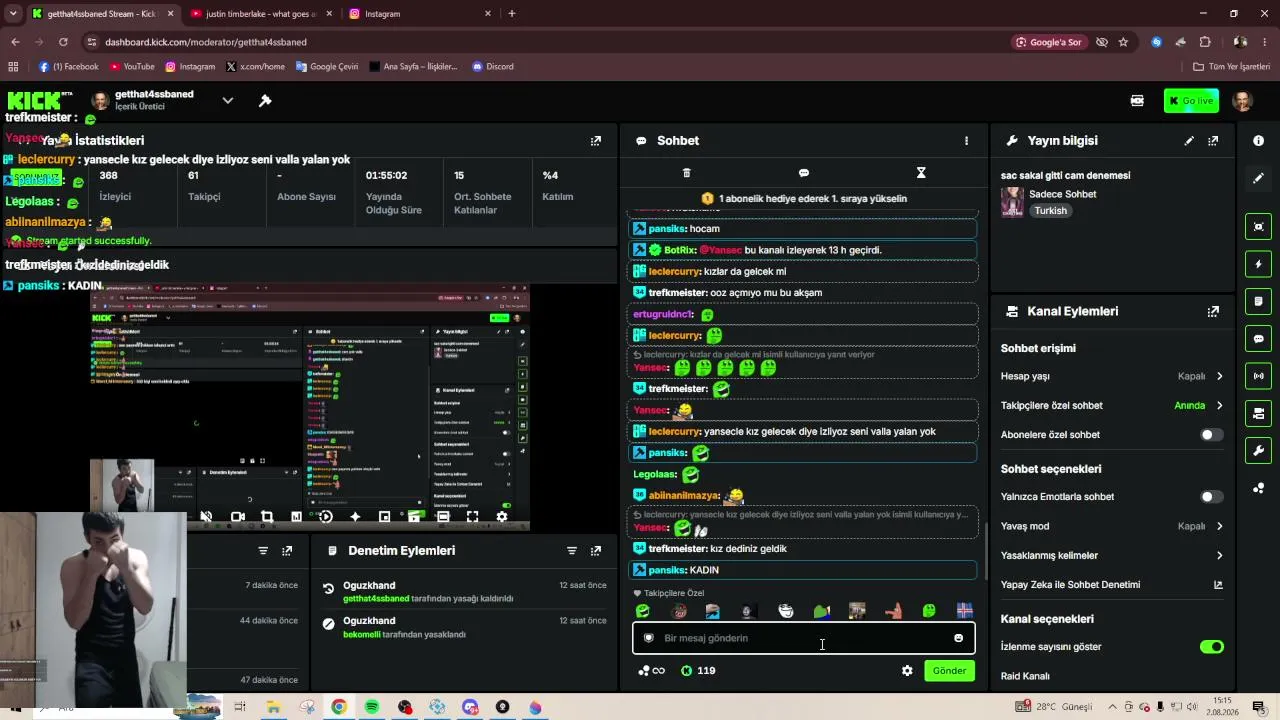Toggle the stream preview sidebar icon

point(1258,226)
